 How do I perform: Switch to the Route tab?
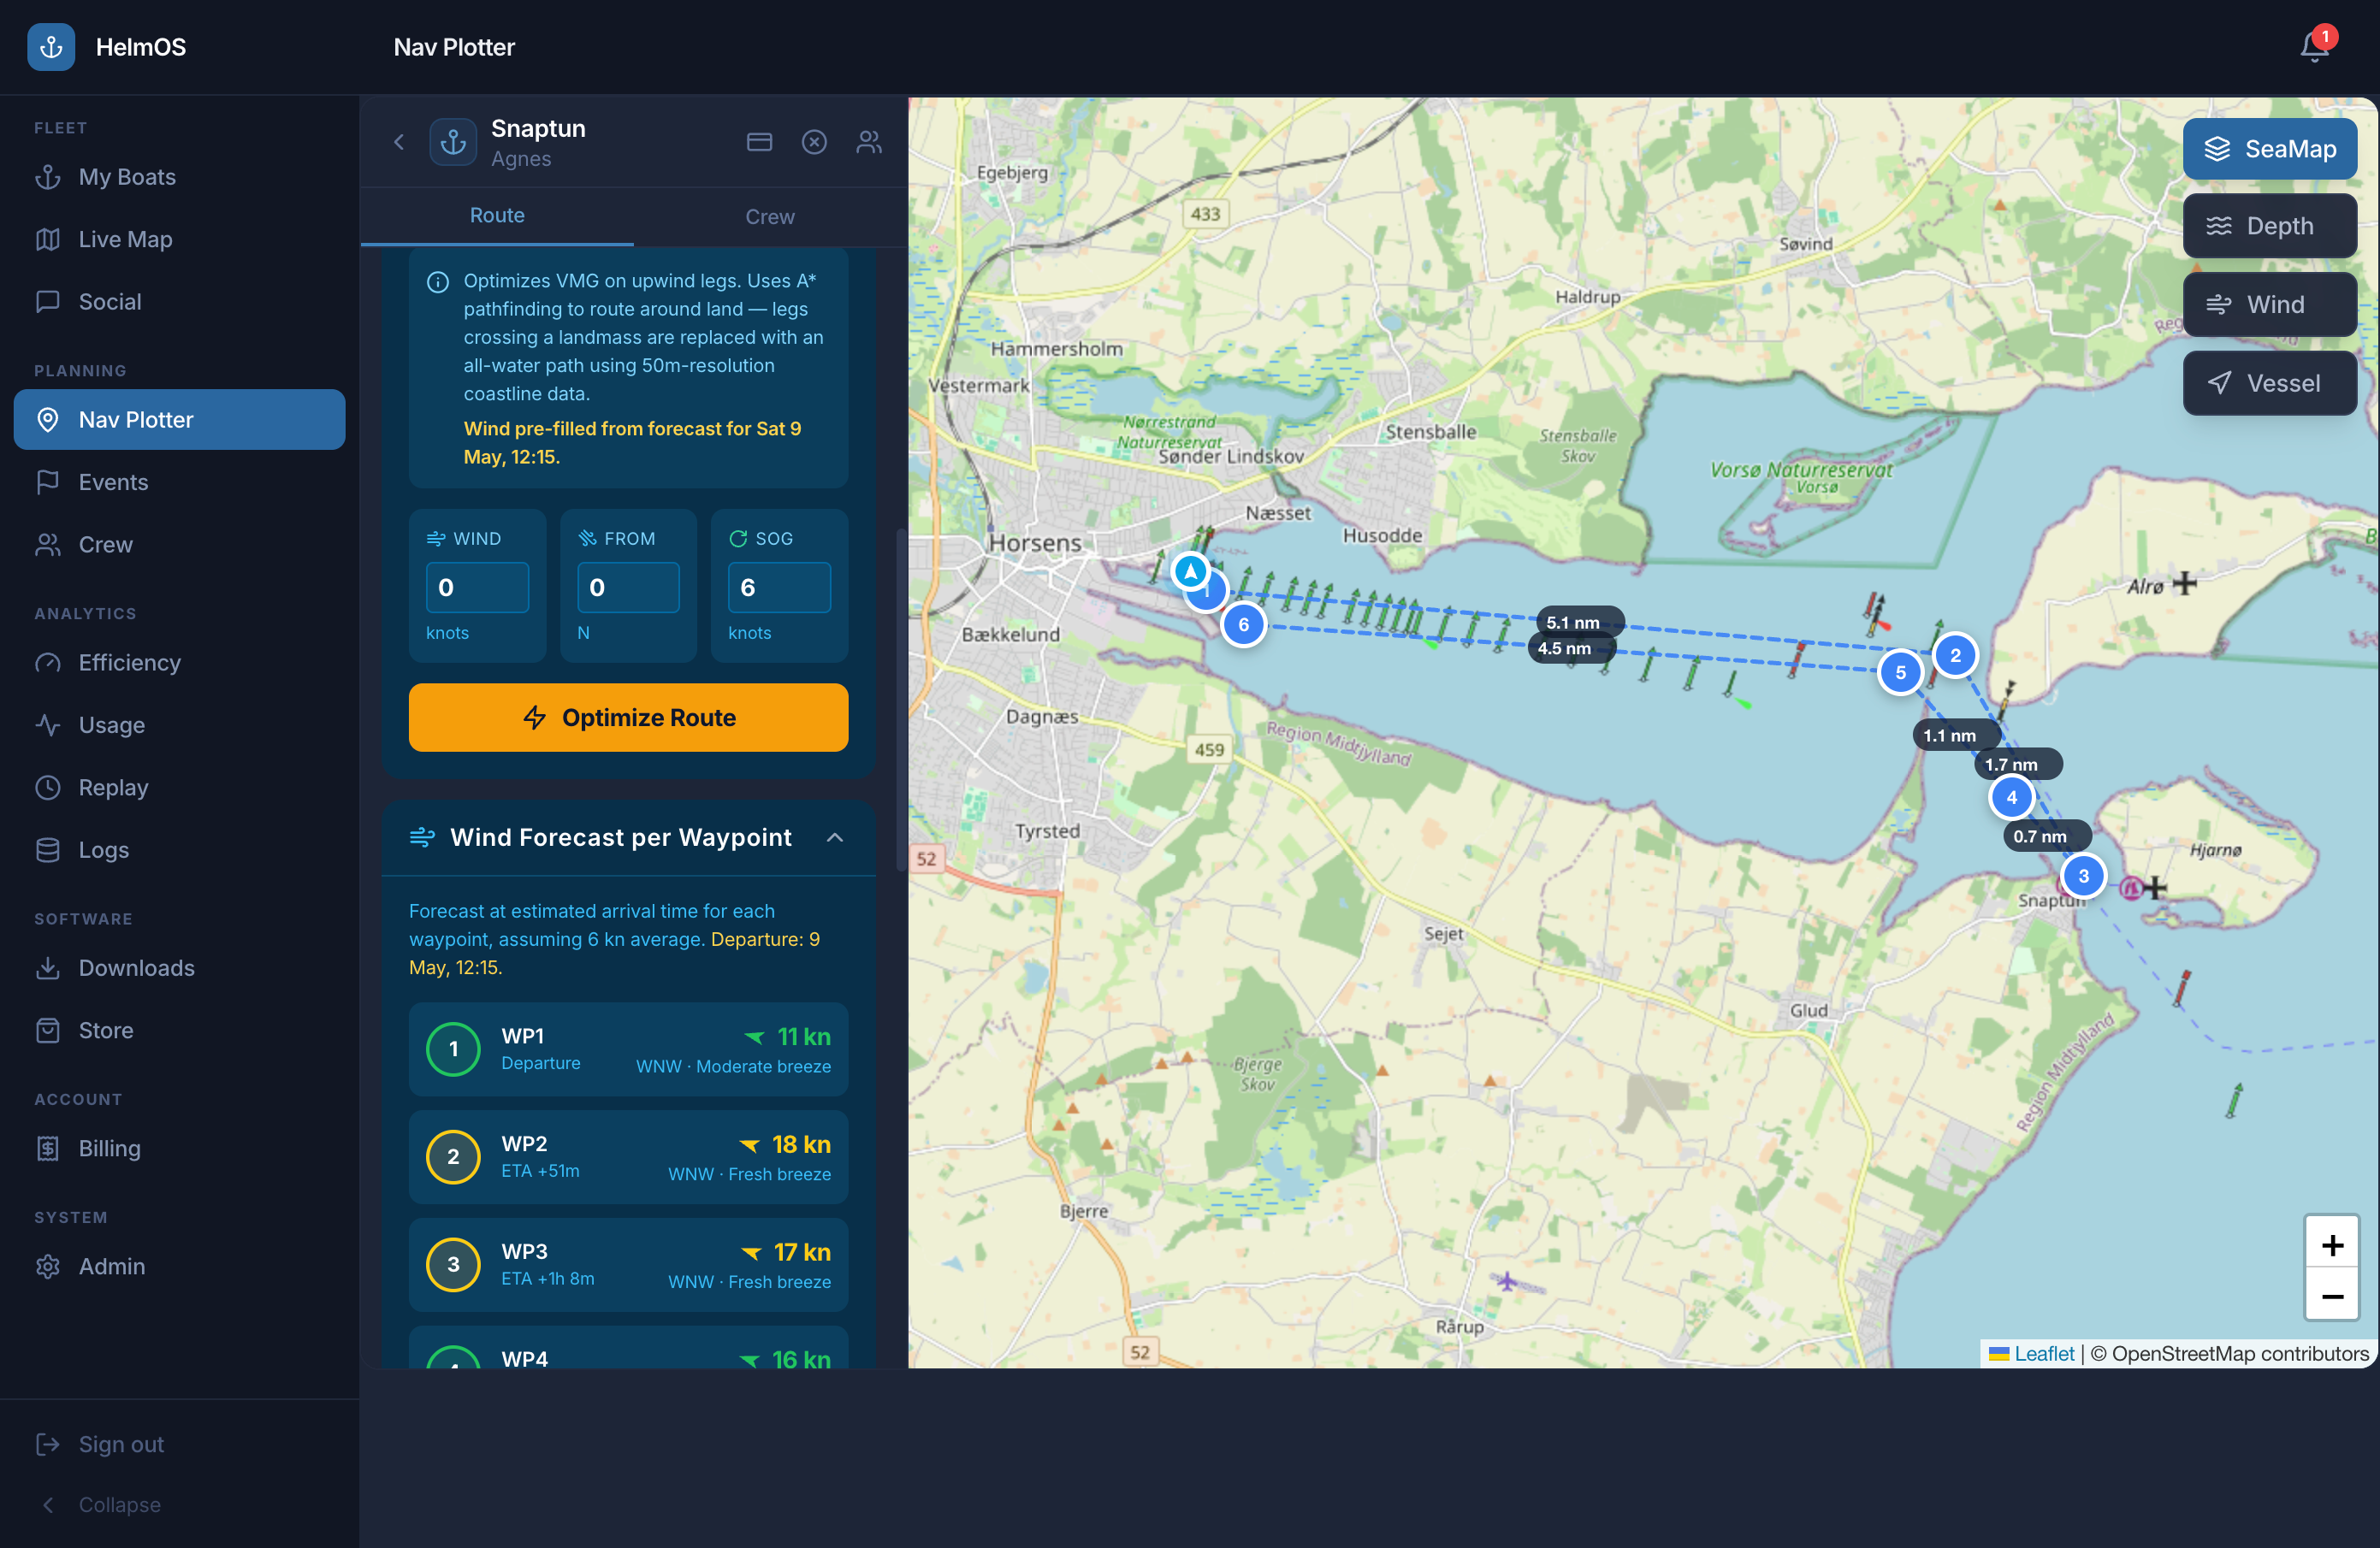coord(497,216)
